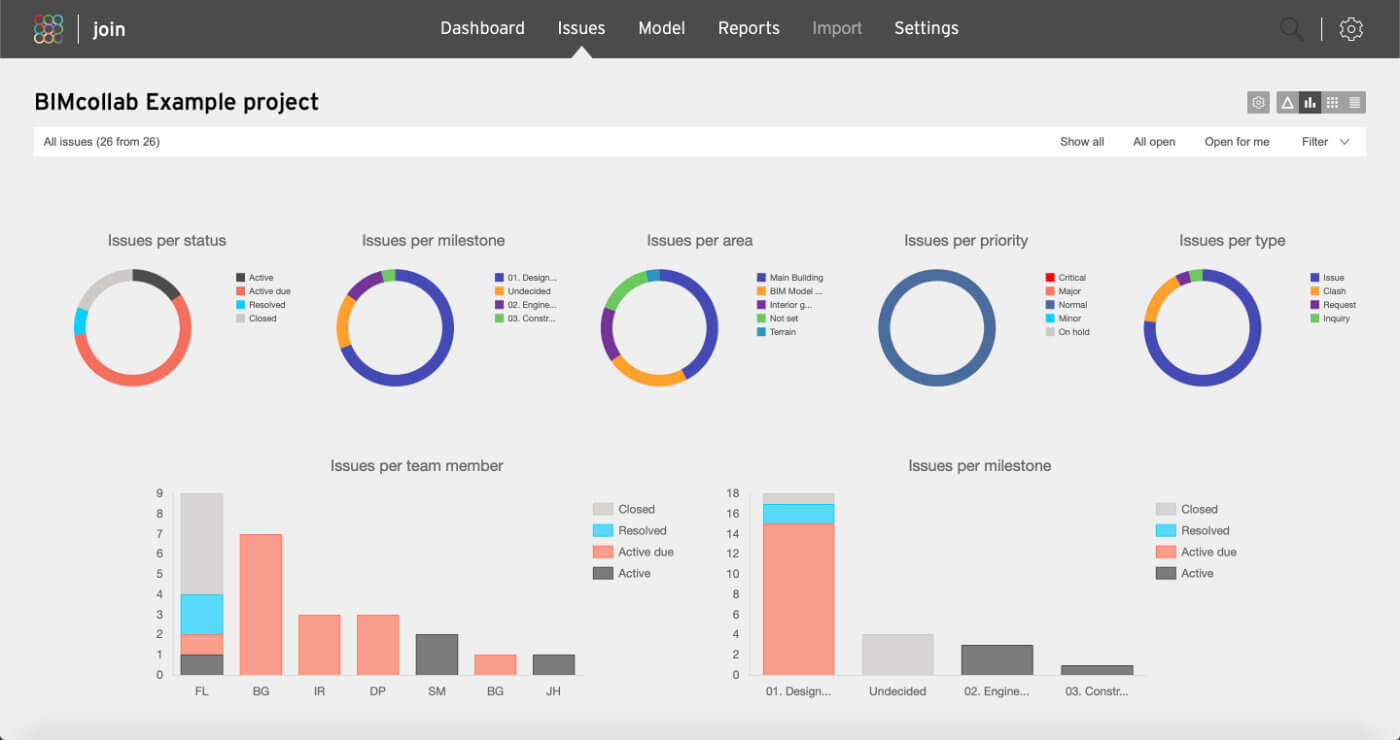
Task: Switch to the list rows view icon
Action: click(x=1355, y=102)
